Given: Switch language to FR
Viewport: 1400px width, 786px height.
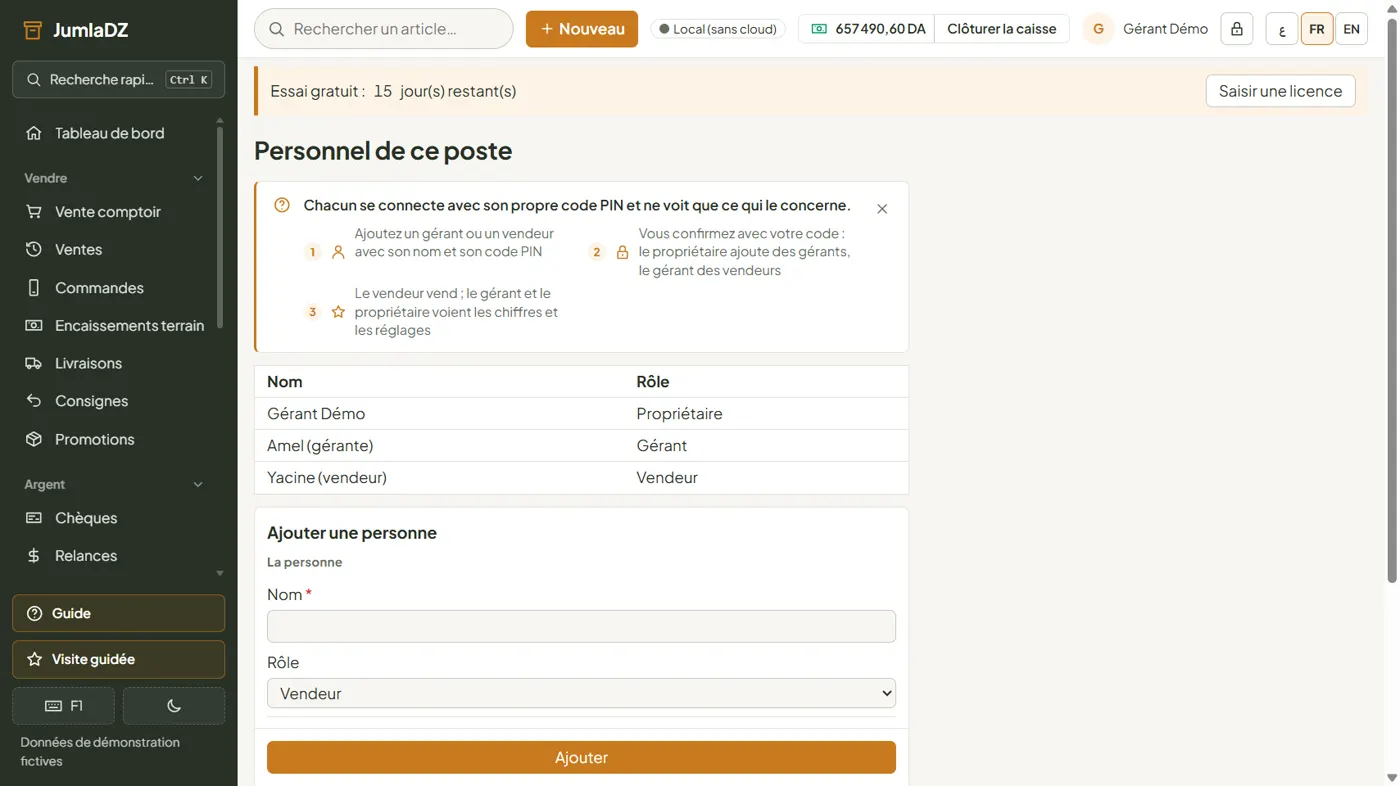Looking at the screenshot, I should (x=1317, y=29).
